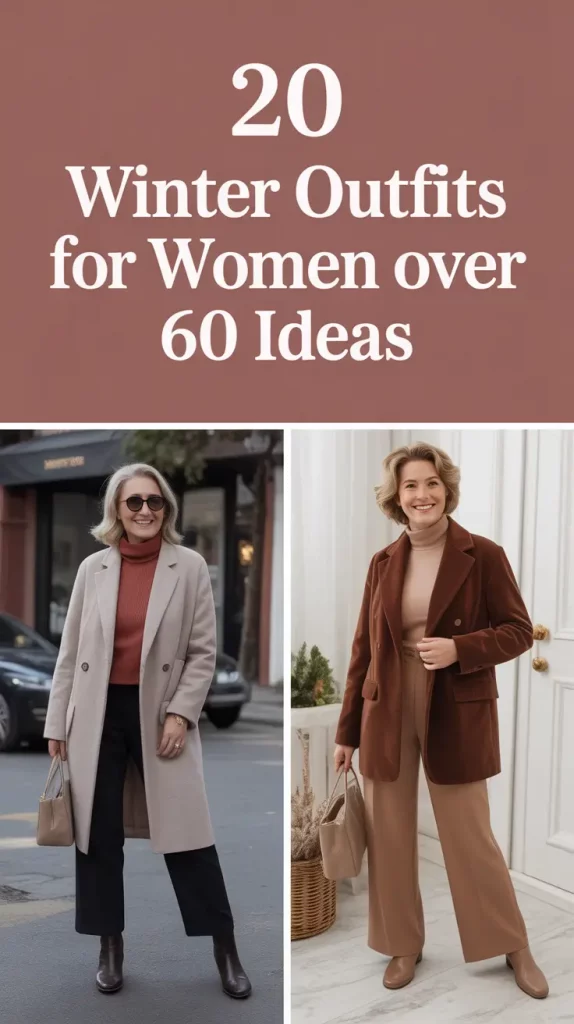Image resolution: width=574 pixels, height=1024 pixels.
Task: Open the right photo of woman in brown blazer
Action: point(432,726)
